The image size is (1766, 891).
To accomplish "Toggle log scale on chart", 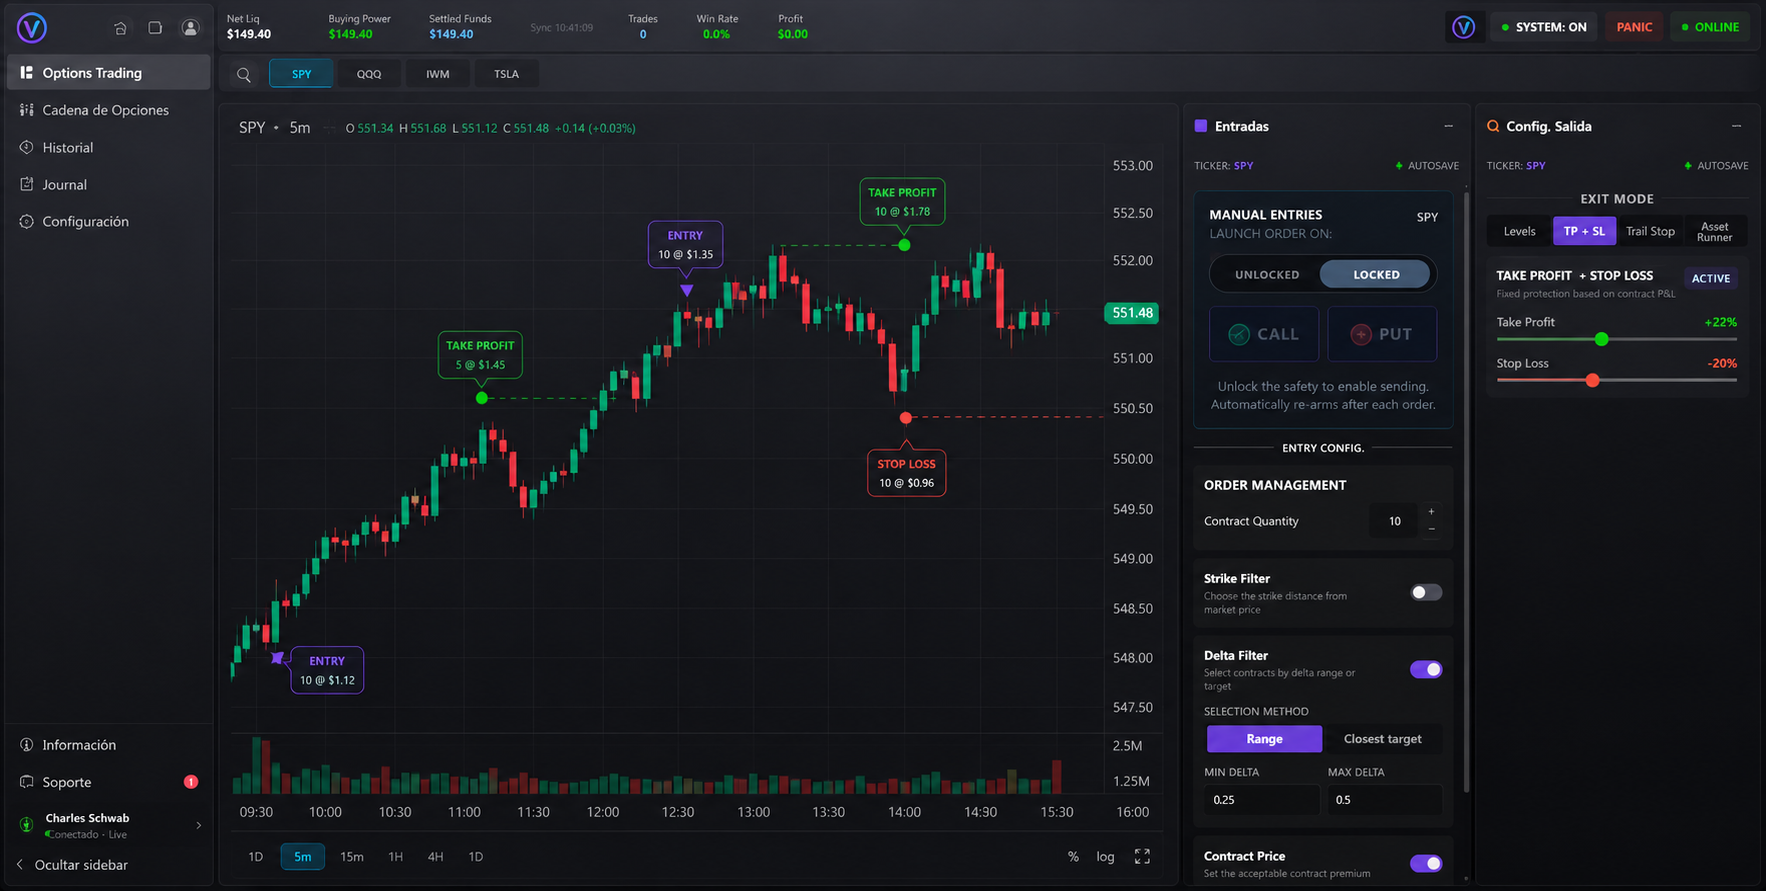I will tap(1105, 856).
